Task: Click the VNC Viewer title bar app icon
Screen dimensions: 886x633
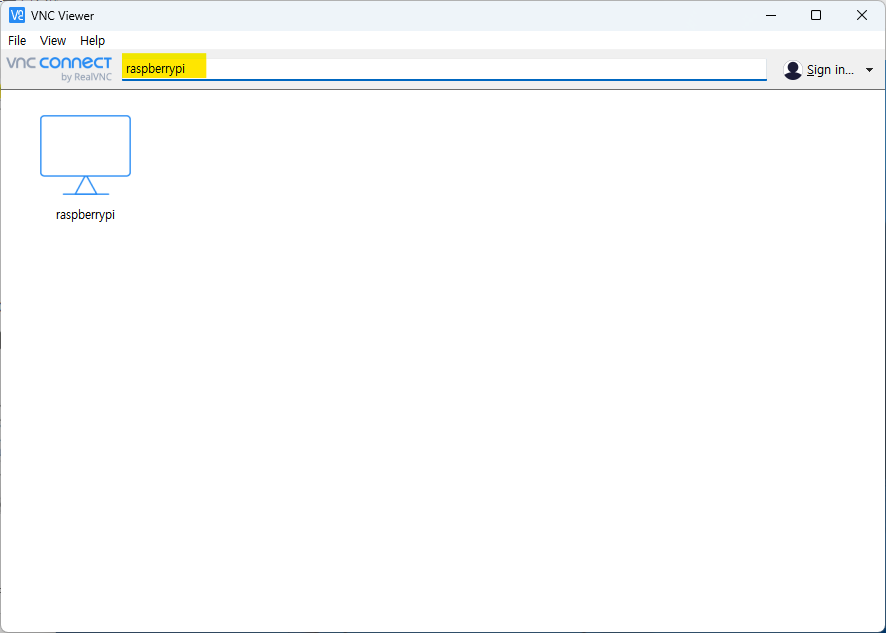Action: (17, 15)
